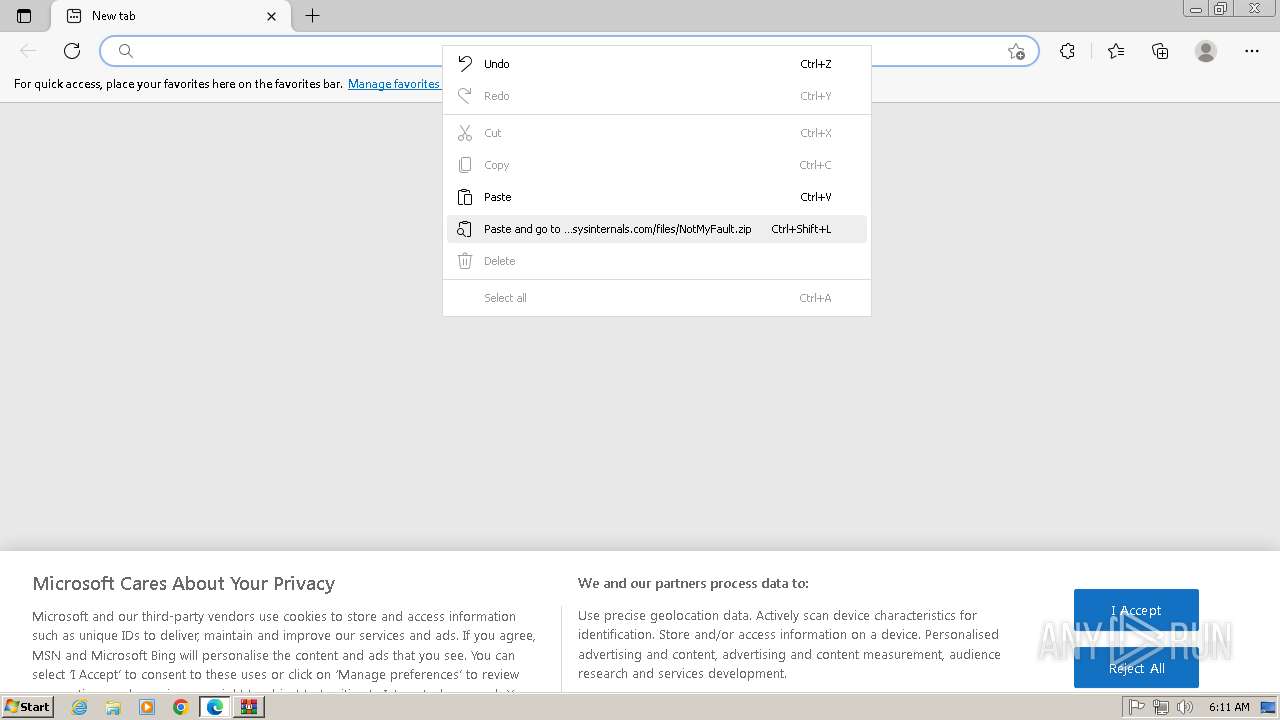Open the Favorites list icon

point(1116,51)
